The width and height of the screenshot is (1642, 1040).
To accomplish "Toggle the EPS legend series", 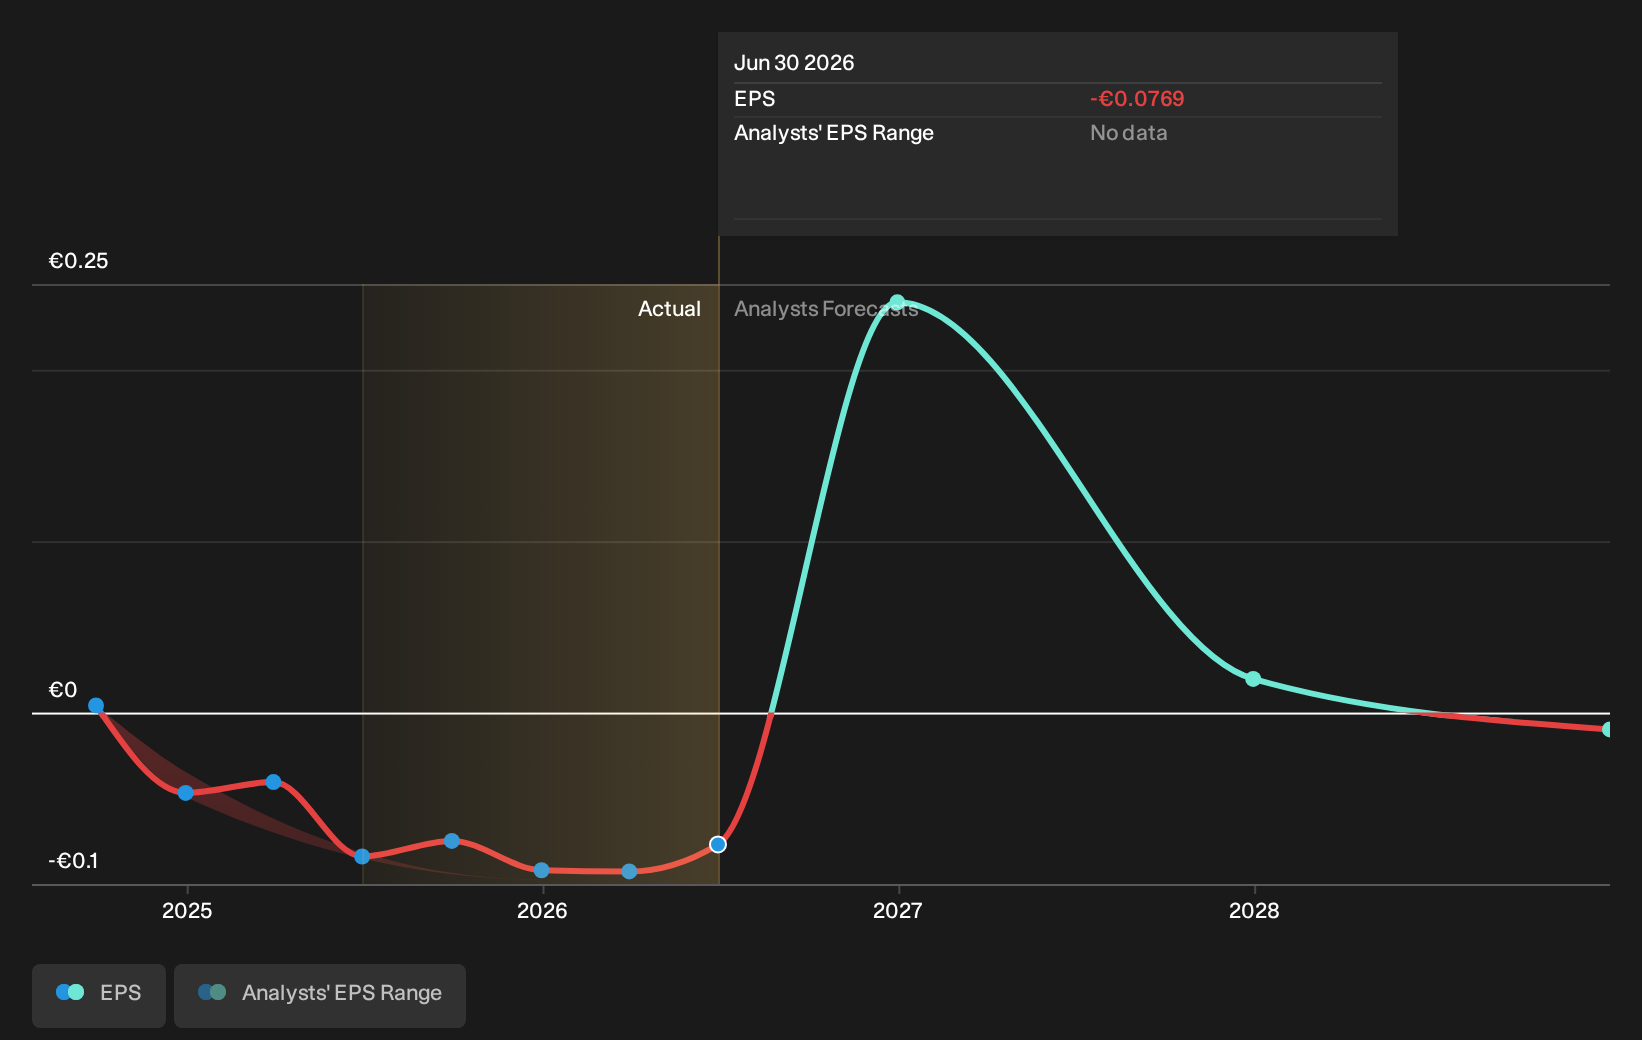I will [x=99, y=995].
